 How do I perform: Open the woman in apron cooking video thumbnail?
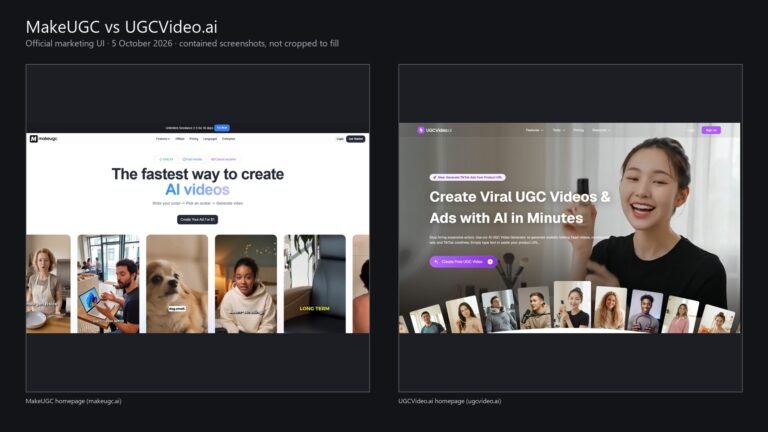[x=48, y=284]
